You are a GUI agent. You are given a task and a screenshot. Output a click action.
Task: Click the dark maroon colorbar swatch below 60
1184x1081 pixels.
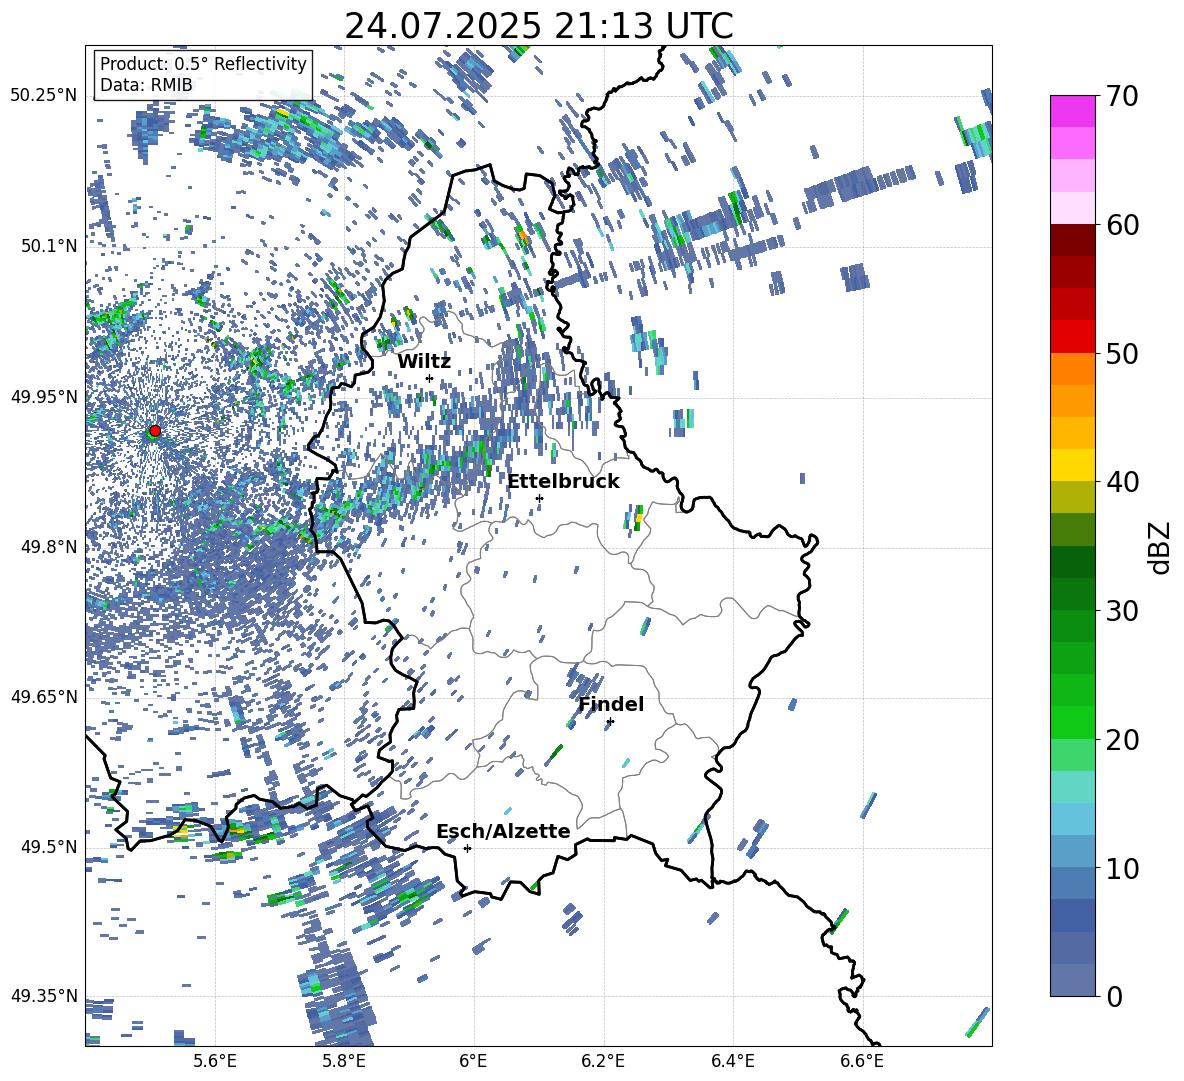click(x=1073, y=240)
